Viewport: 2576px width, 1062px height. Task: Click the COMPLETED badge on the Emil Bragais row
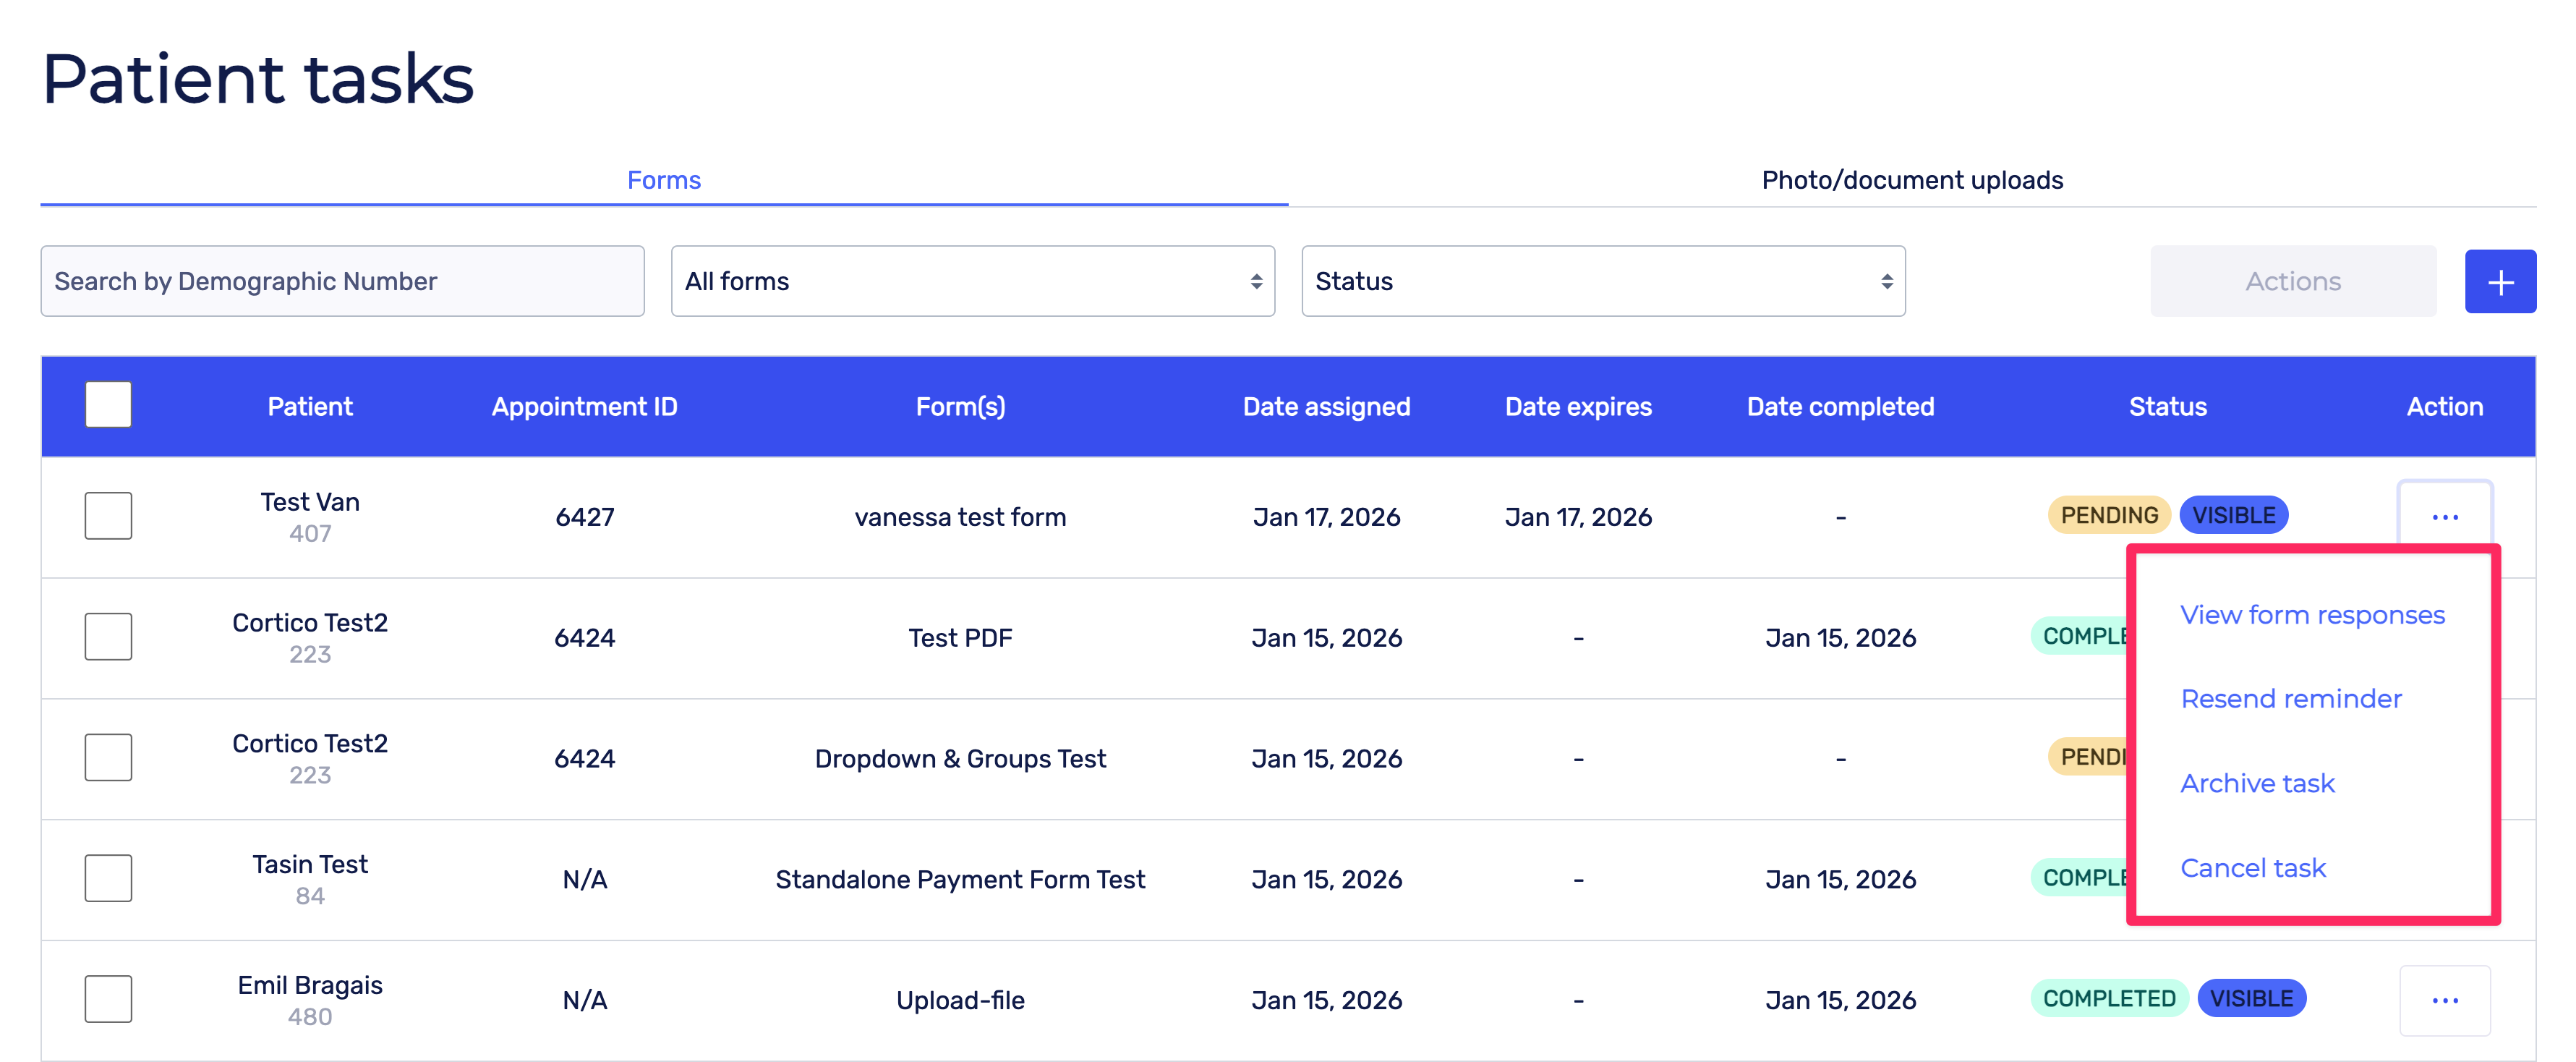click(2108, 998)
